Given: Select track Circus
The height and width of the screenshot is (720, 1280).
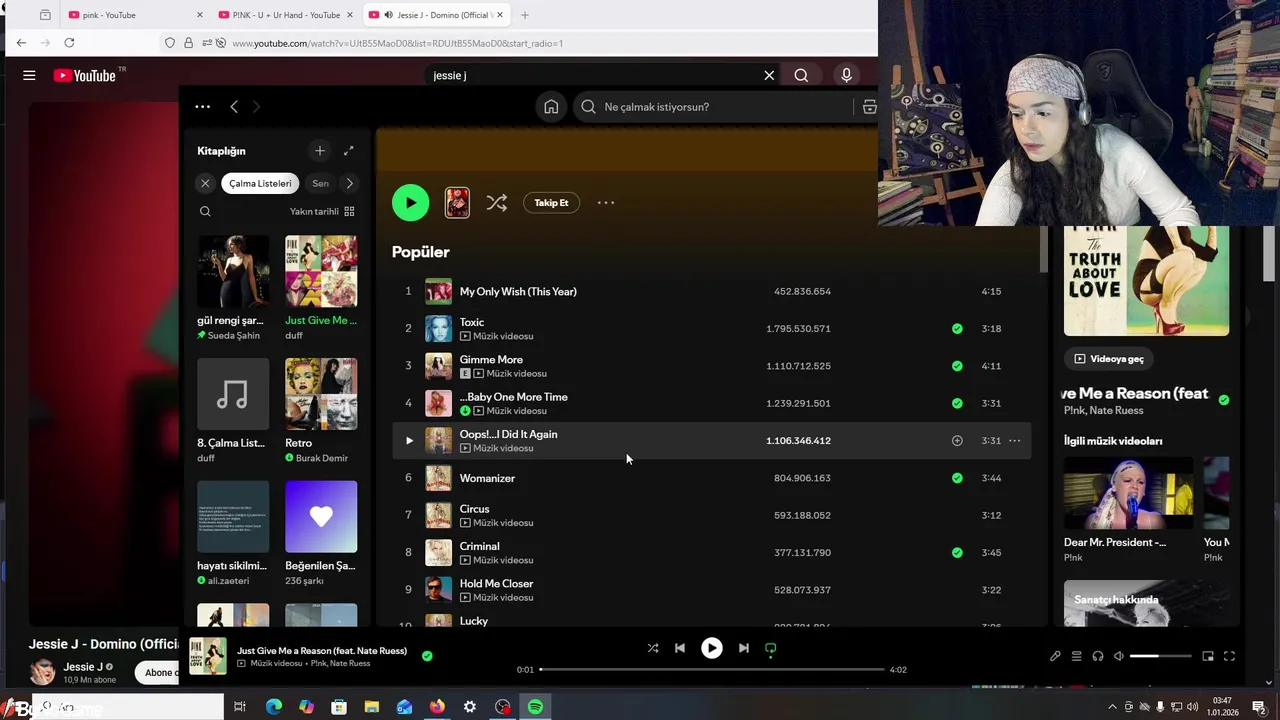Looking at the screenshot, I should [474, 509].
